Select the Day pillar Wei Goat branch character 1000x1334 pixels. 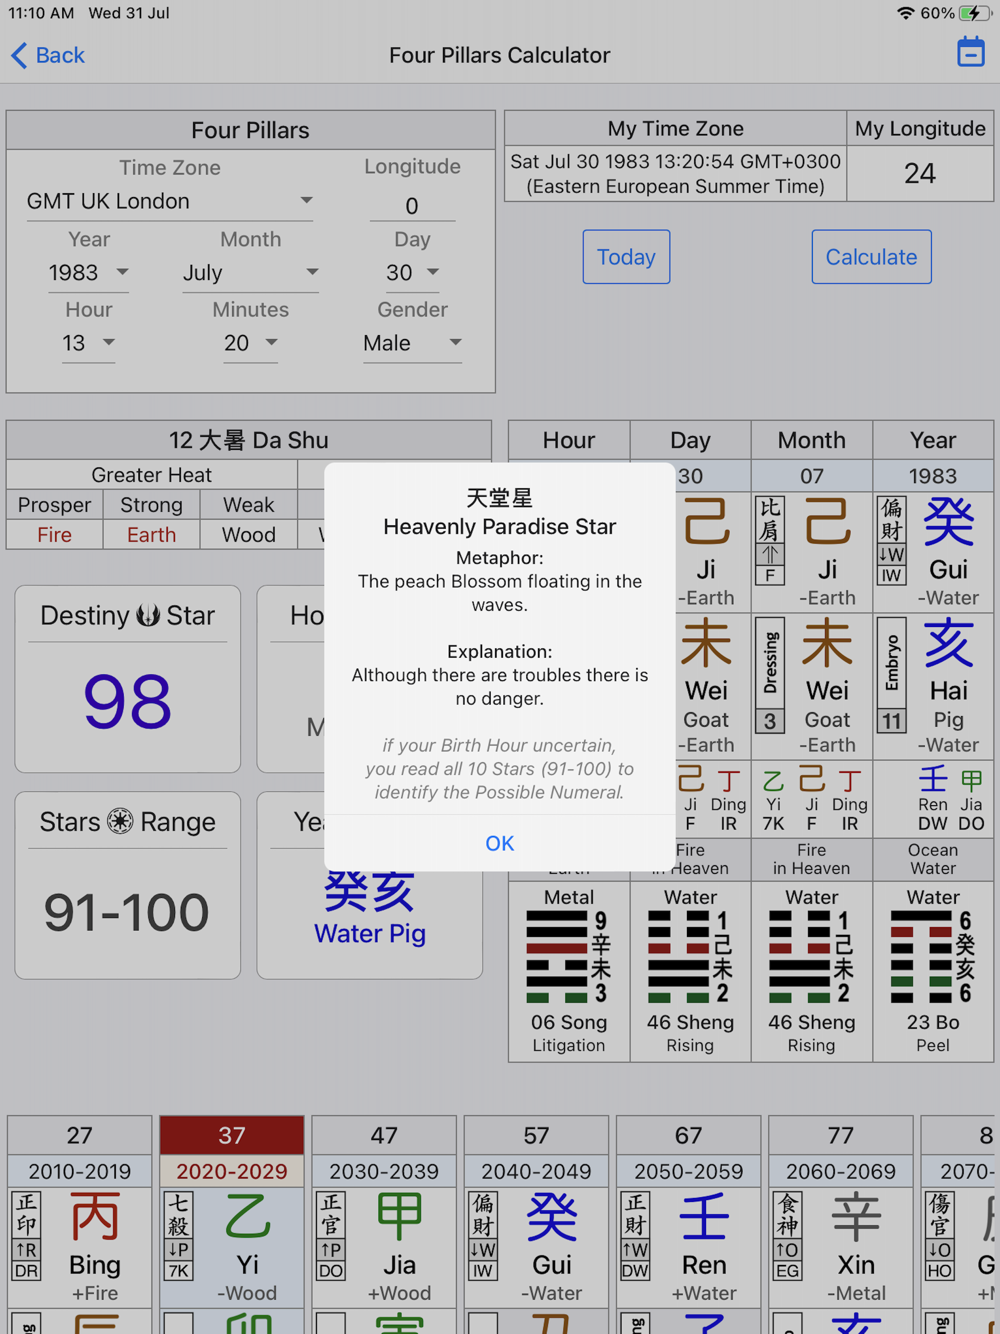click(706, 642)
